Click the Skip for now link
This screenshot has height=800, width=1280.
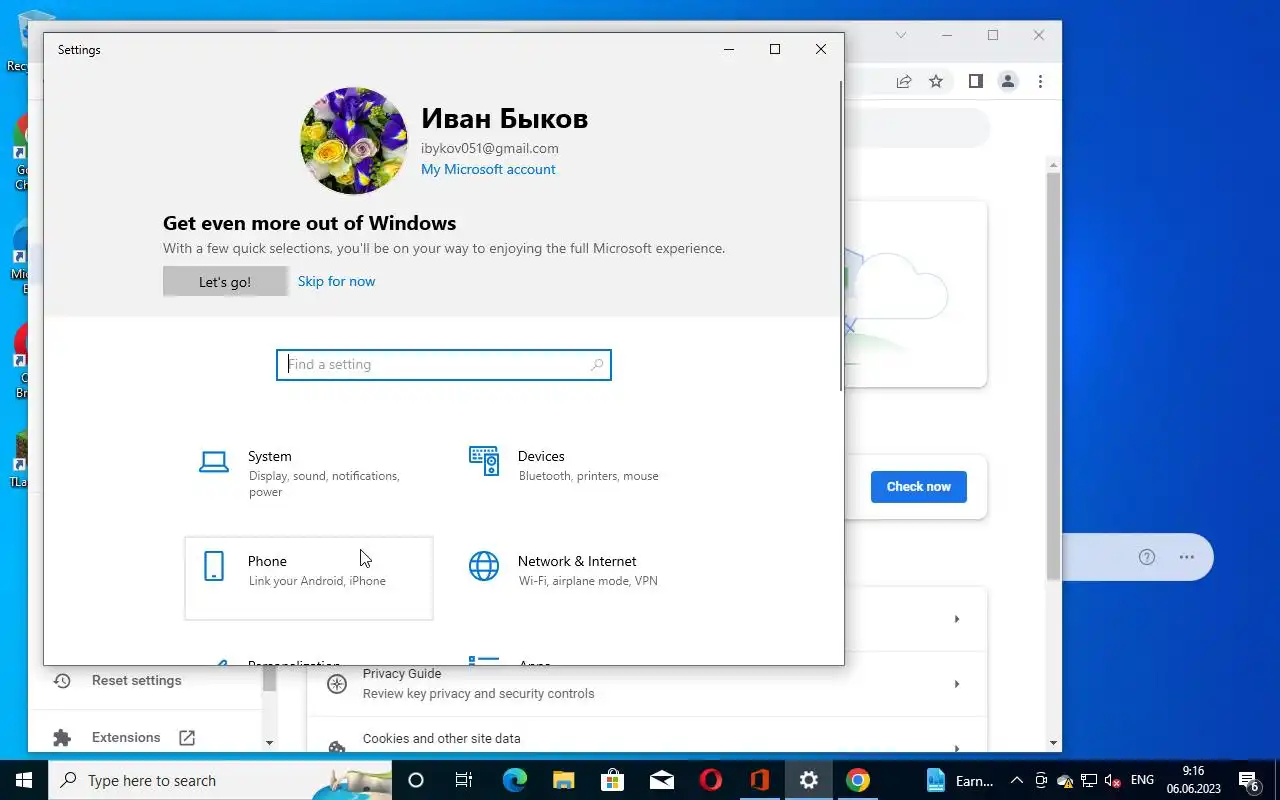tap(336, 281)
